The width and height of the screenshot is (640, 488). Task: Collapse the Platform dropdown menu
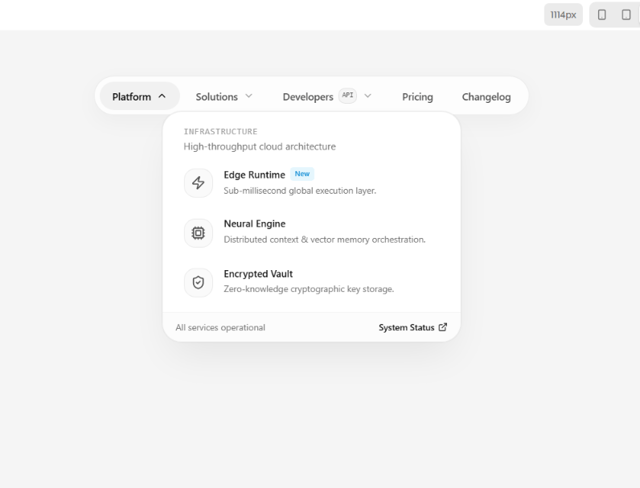[x=140, y=97]
